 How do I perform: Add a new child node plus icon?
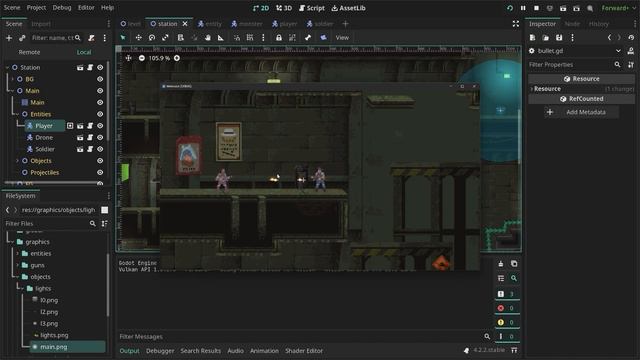tap(9, 38)
